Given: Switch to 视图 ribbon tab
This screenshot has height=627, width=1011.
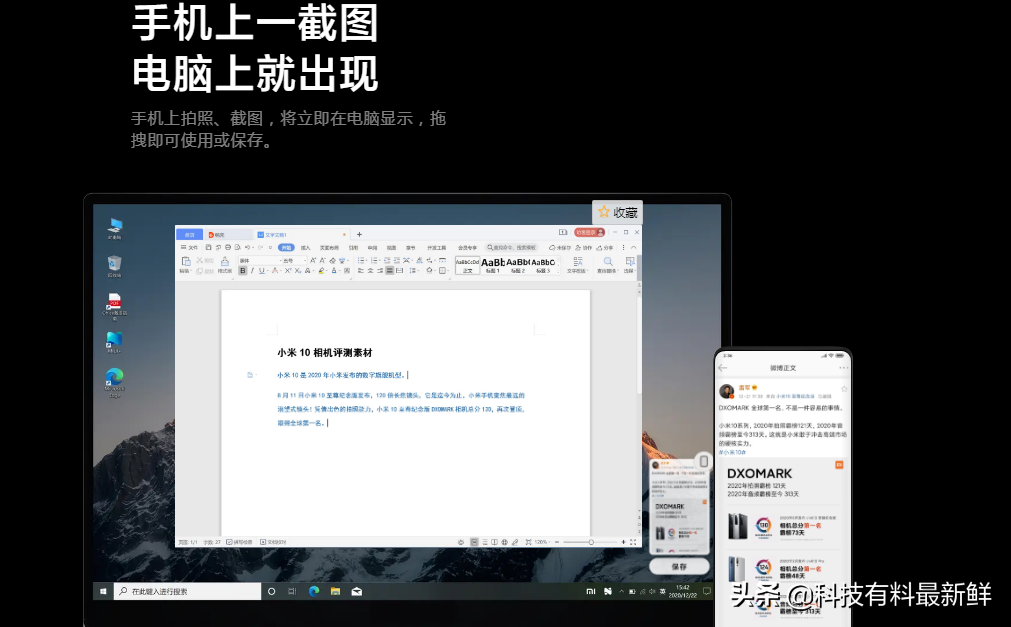Looking at the screenshot, I should pyautogui.click(x=391, y=248).
